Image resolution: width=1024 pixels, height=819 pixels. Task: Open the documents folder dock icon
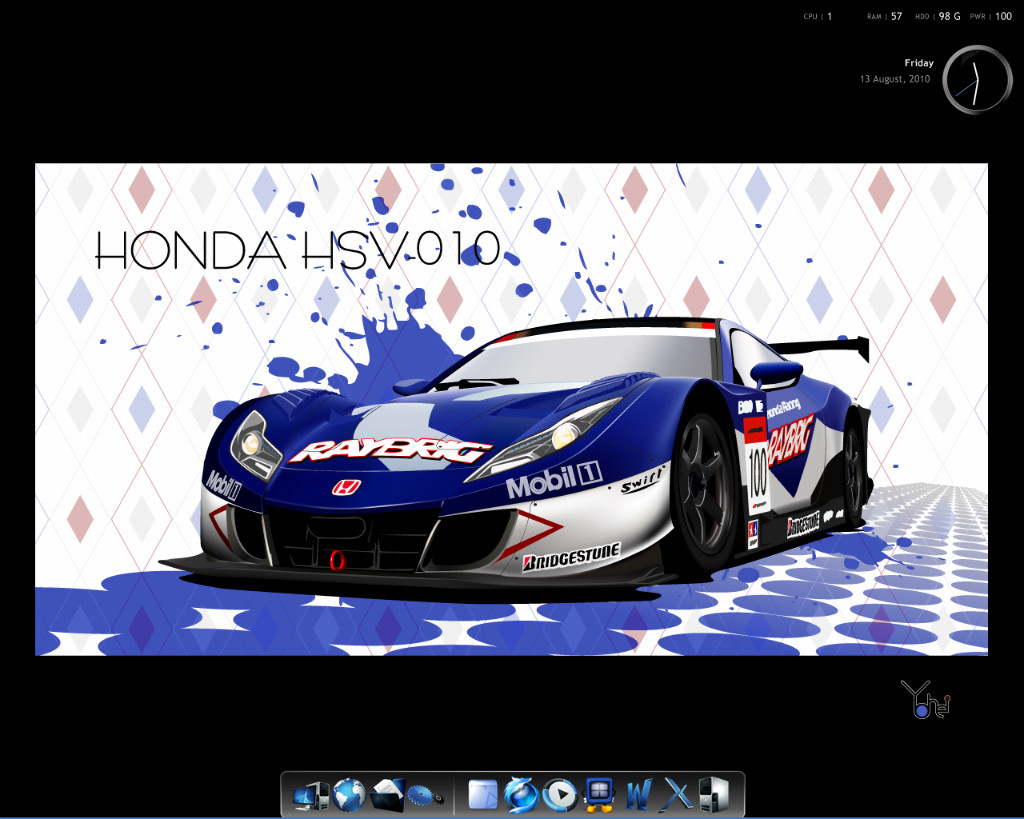pos(387,795)
